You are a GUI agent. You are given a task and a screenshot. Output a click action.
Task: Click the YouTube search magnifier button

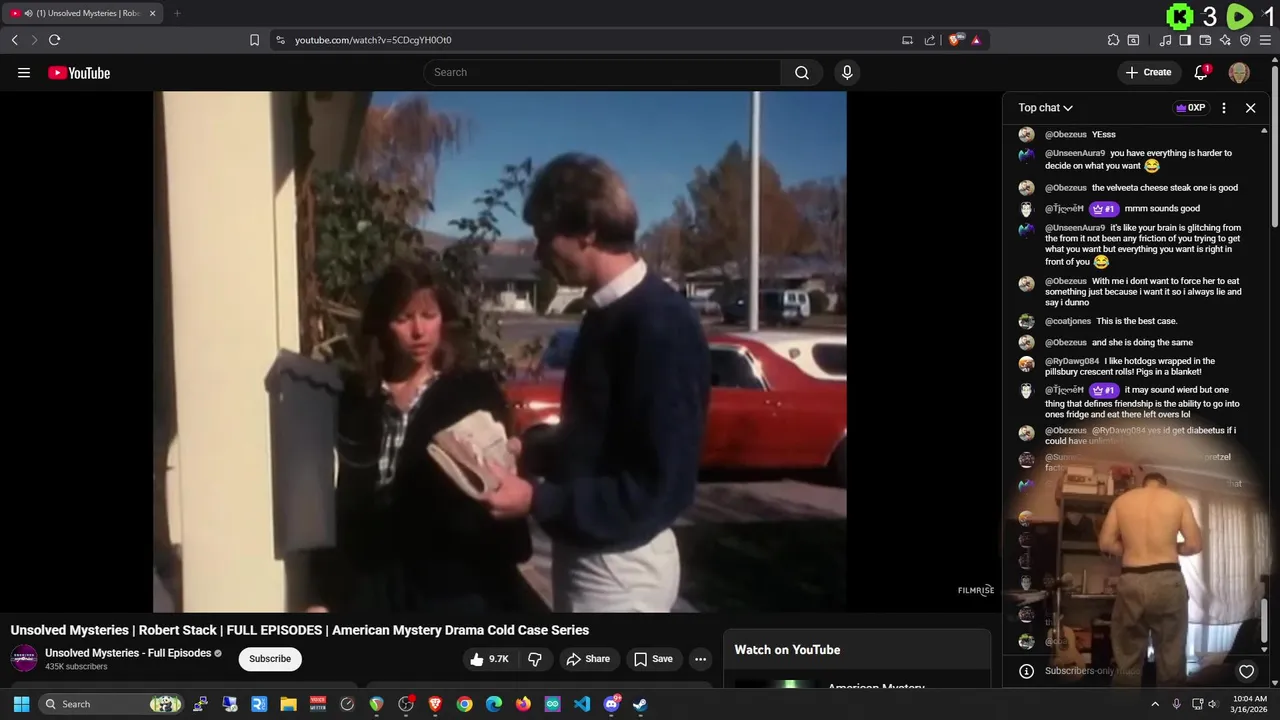(802, 72)
